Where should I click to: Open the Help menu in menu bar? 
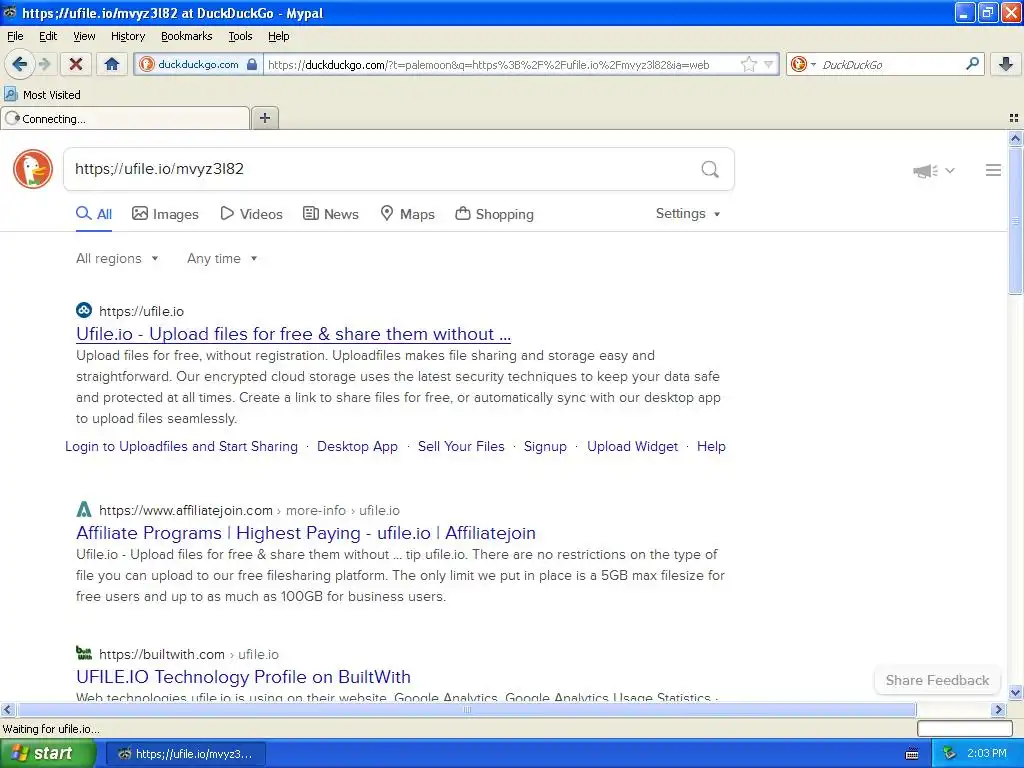click(278, 36)
